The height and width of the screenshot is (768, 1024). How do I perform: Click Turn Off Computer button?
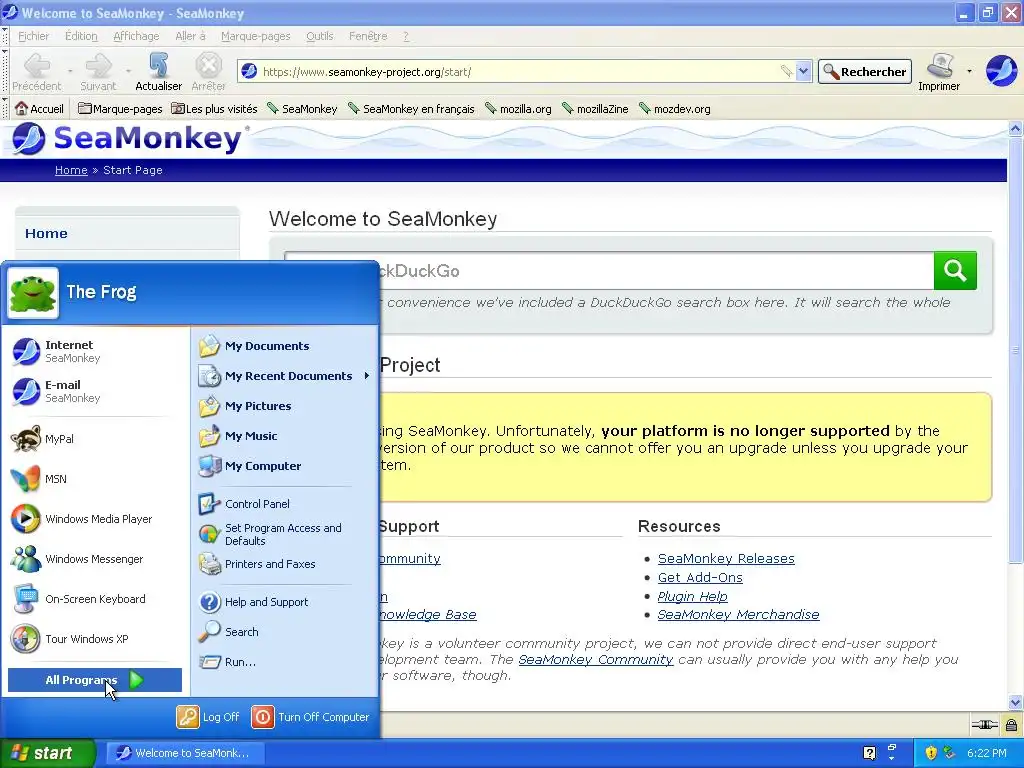[x=310, y=716]
